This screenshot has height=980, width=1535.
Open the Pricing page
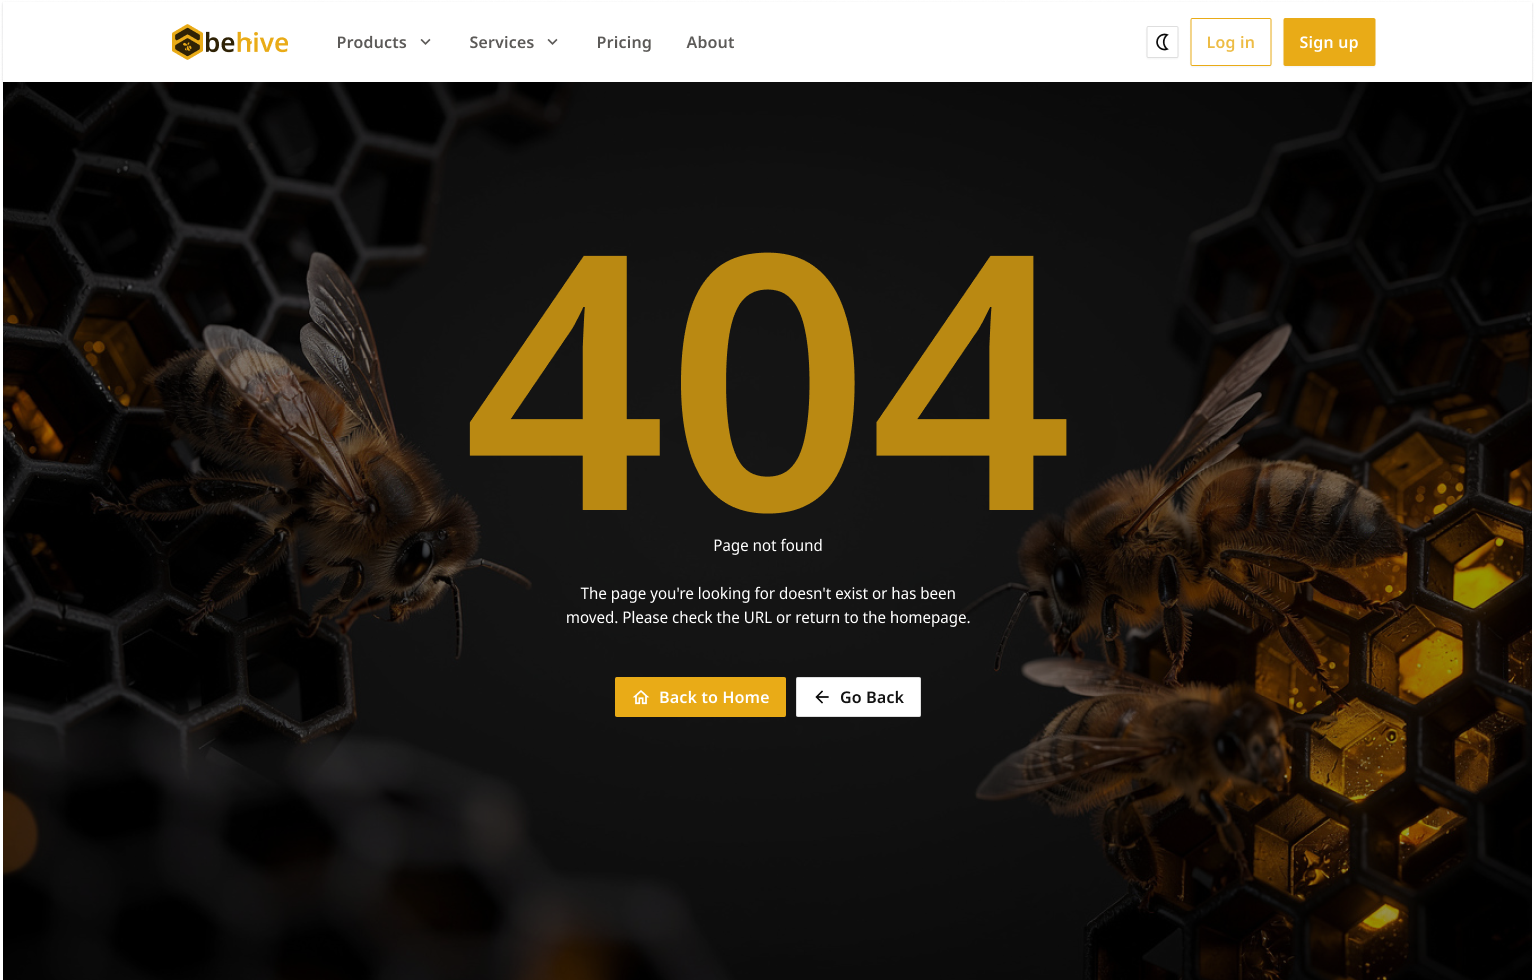(624, 42)
